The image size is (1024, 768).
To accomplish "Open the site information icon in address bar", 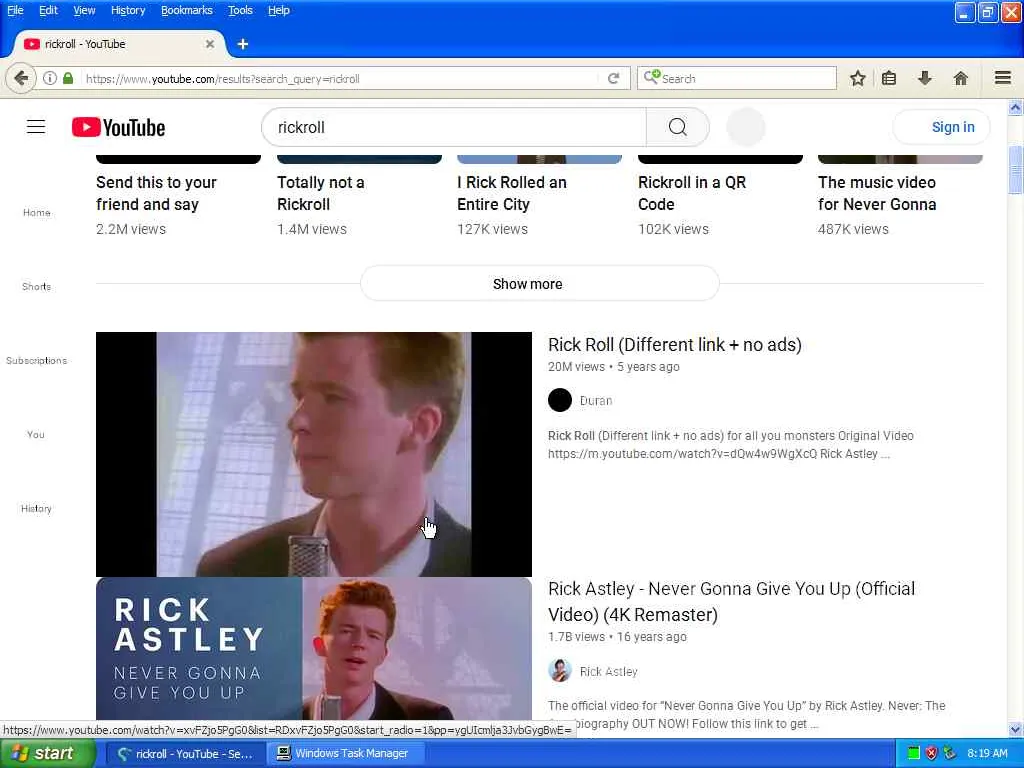I will tap(50, 78).
